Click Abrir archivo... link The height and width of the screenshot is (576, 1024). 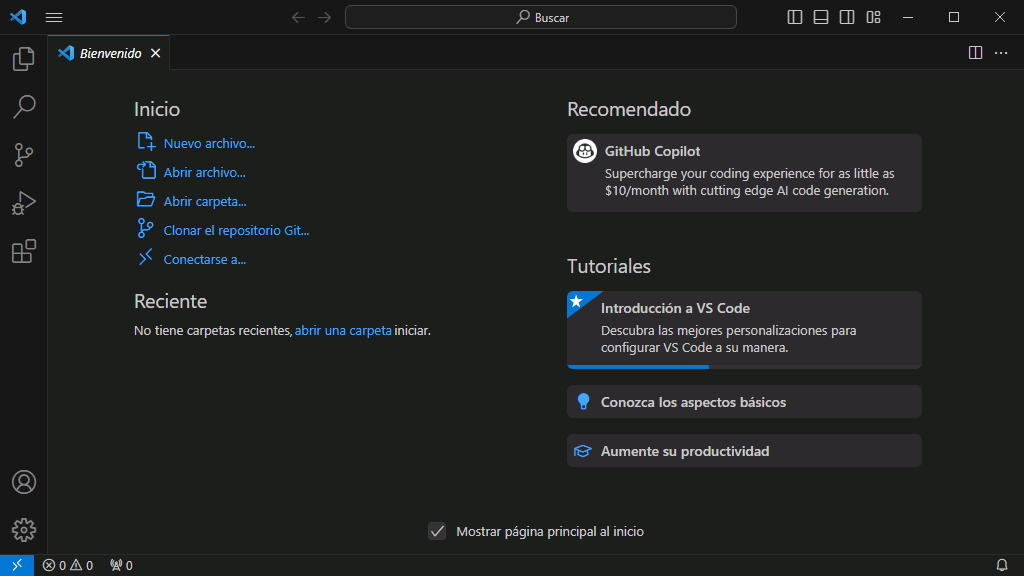click(204, 172)
